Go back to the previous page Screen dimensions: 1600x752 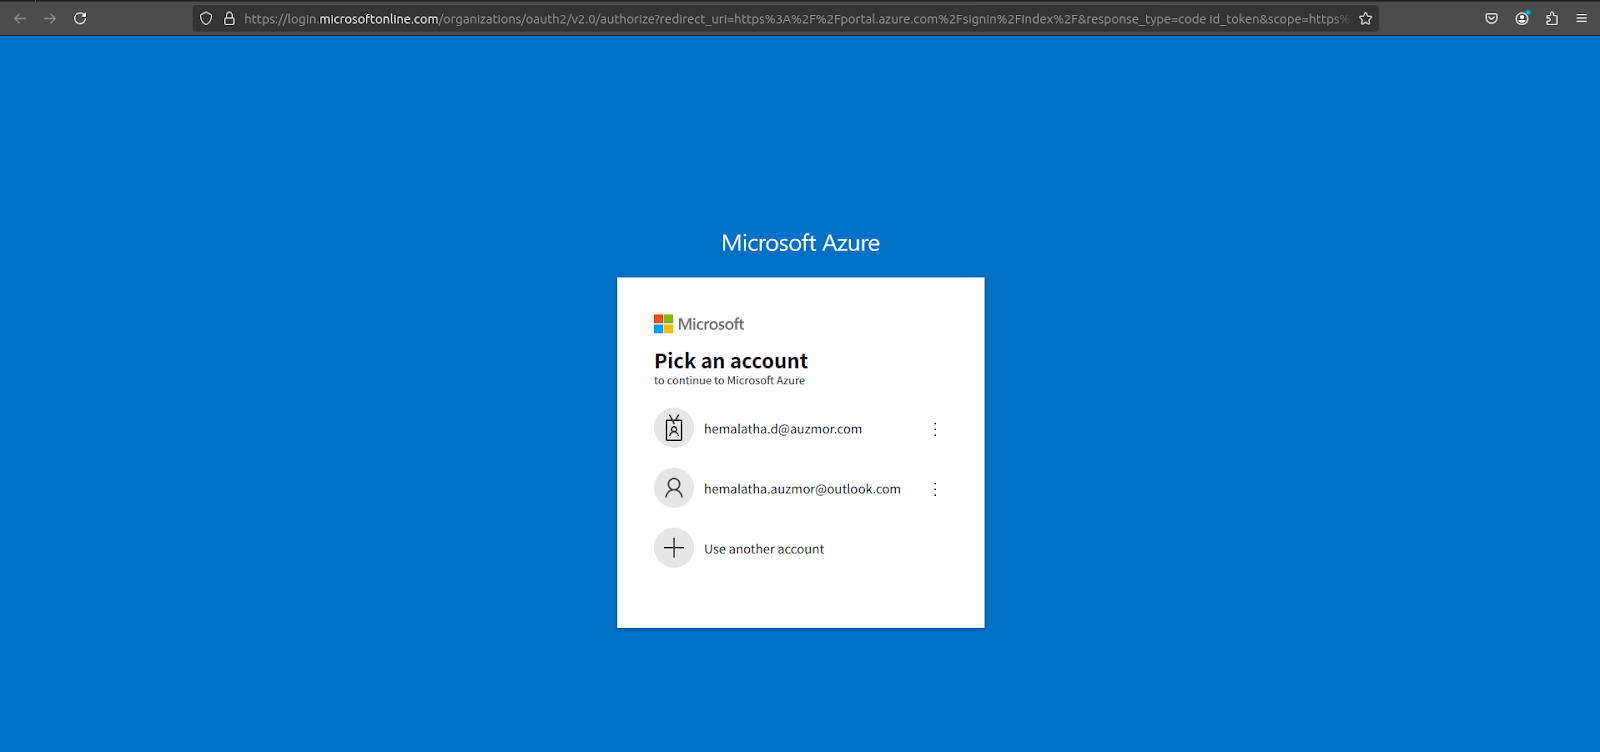20,18
